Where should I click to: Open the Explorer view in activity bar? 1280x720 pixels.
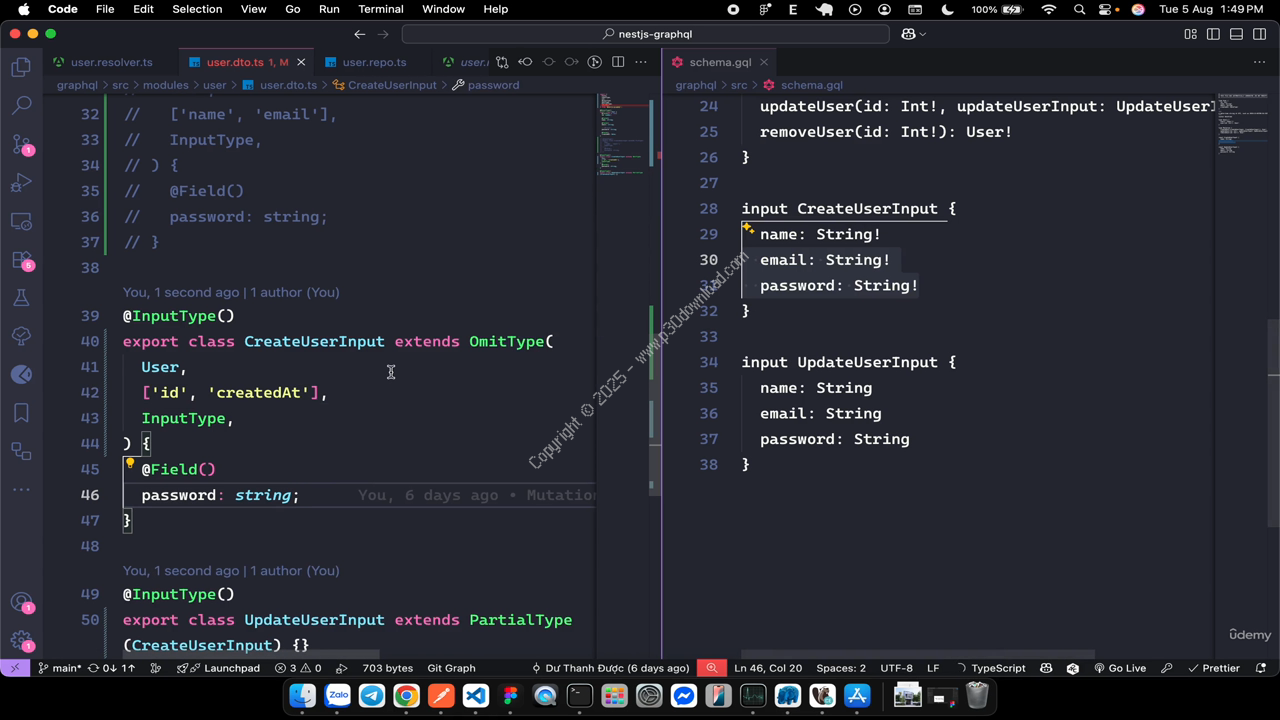tap(21, 68)
